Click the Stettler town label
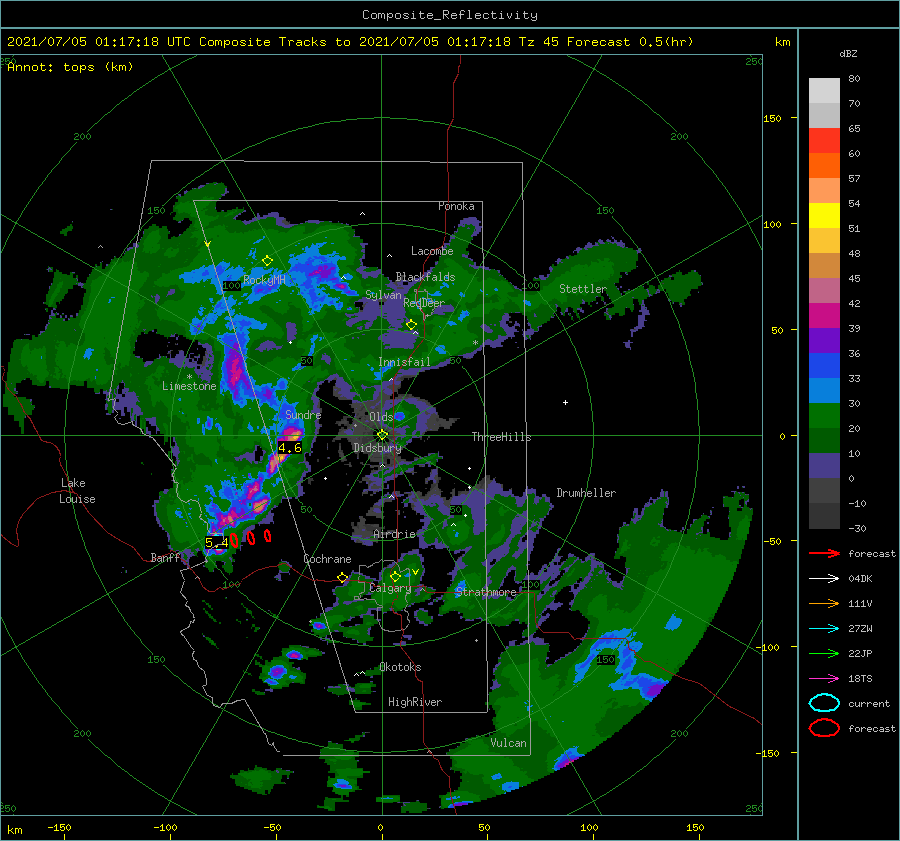The height and width of the screenshot is (841, 900). click(583, 289)
